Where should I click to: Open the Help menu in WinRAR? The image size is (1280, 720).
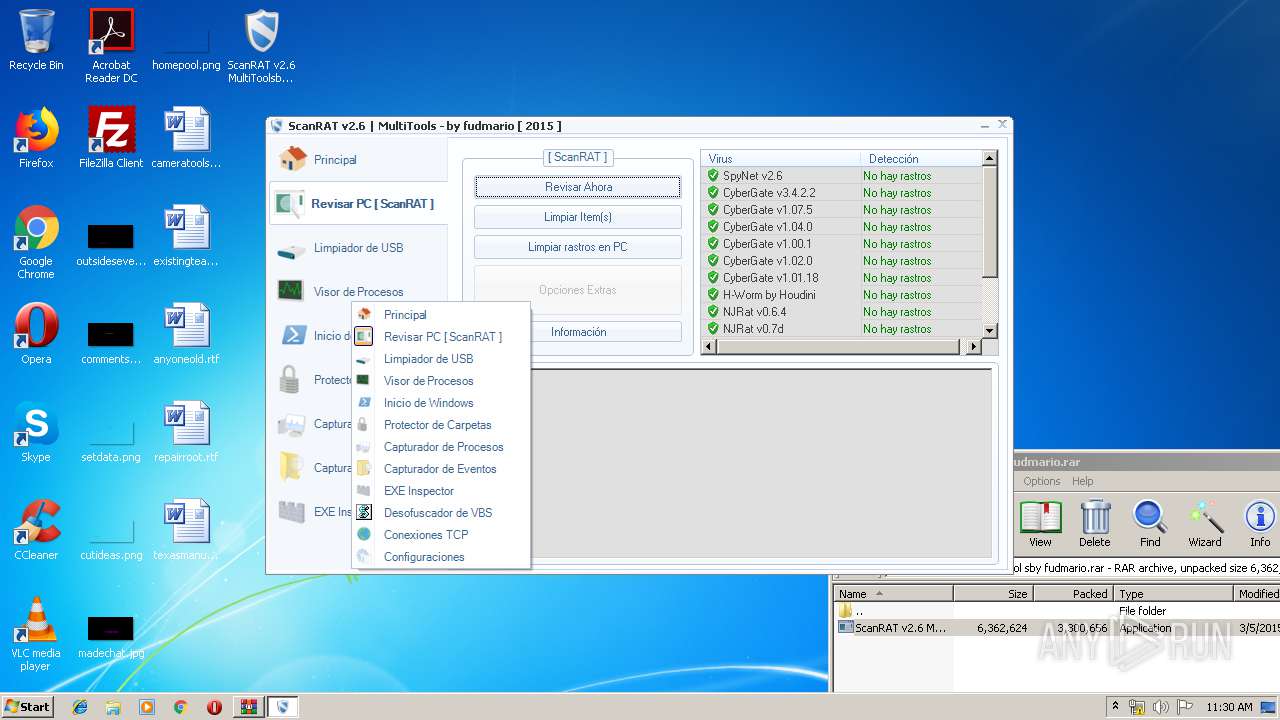click(x=1083, y=481)
